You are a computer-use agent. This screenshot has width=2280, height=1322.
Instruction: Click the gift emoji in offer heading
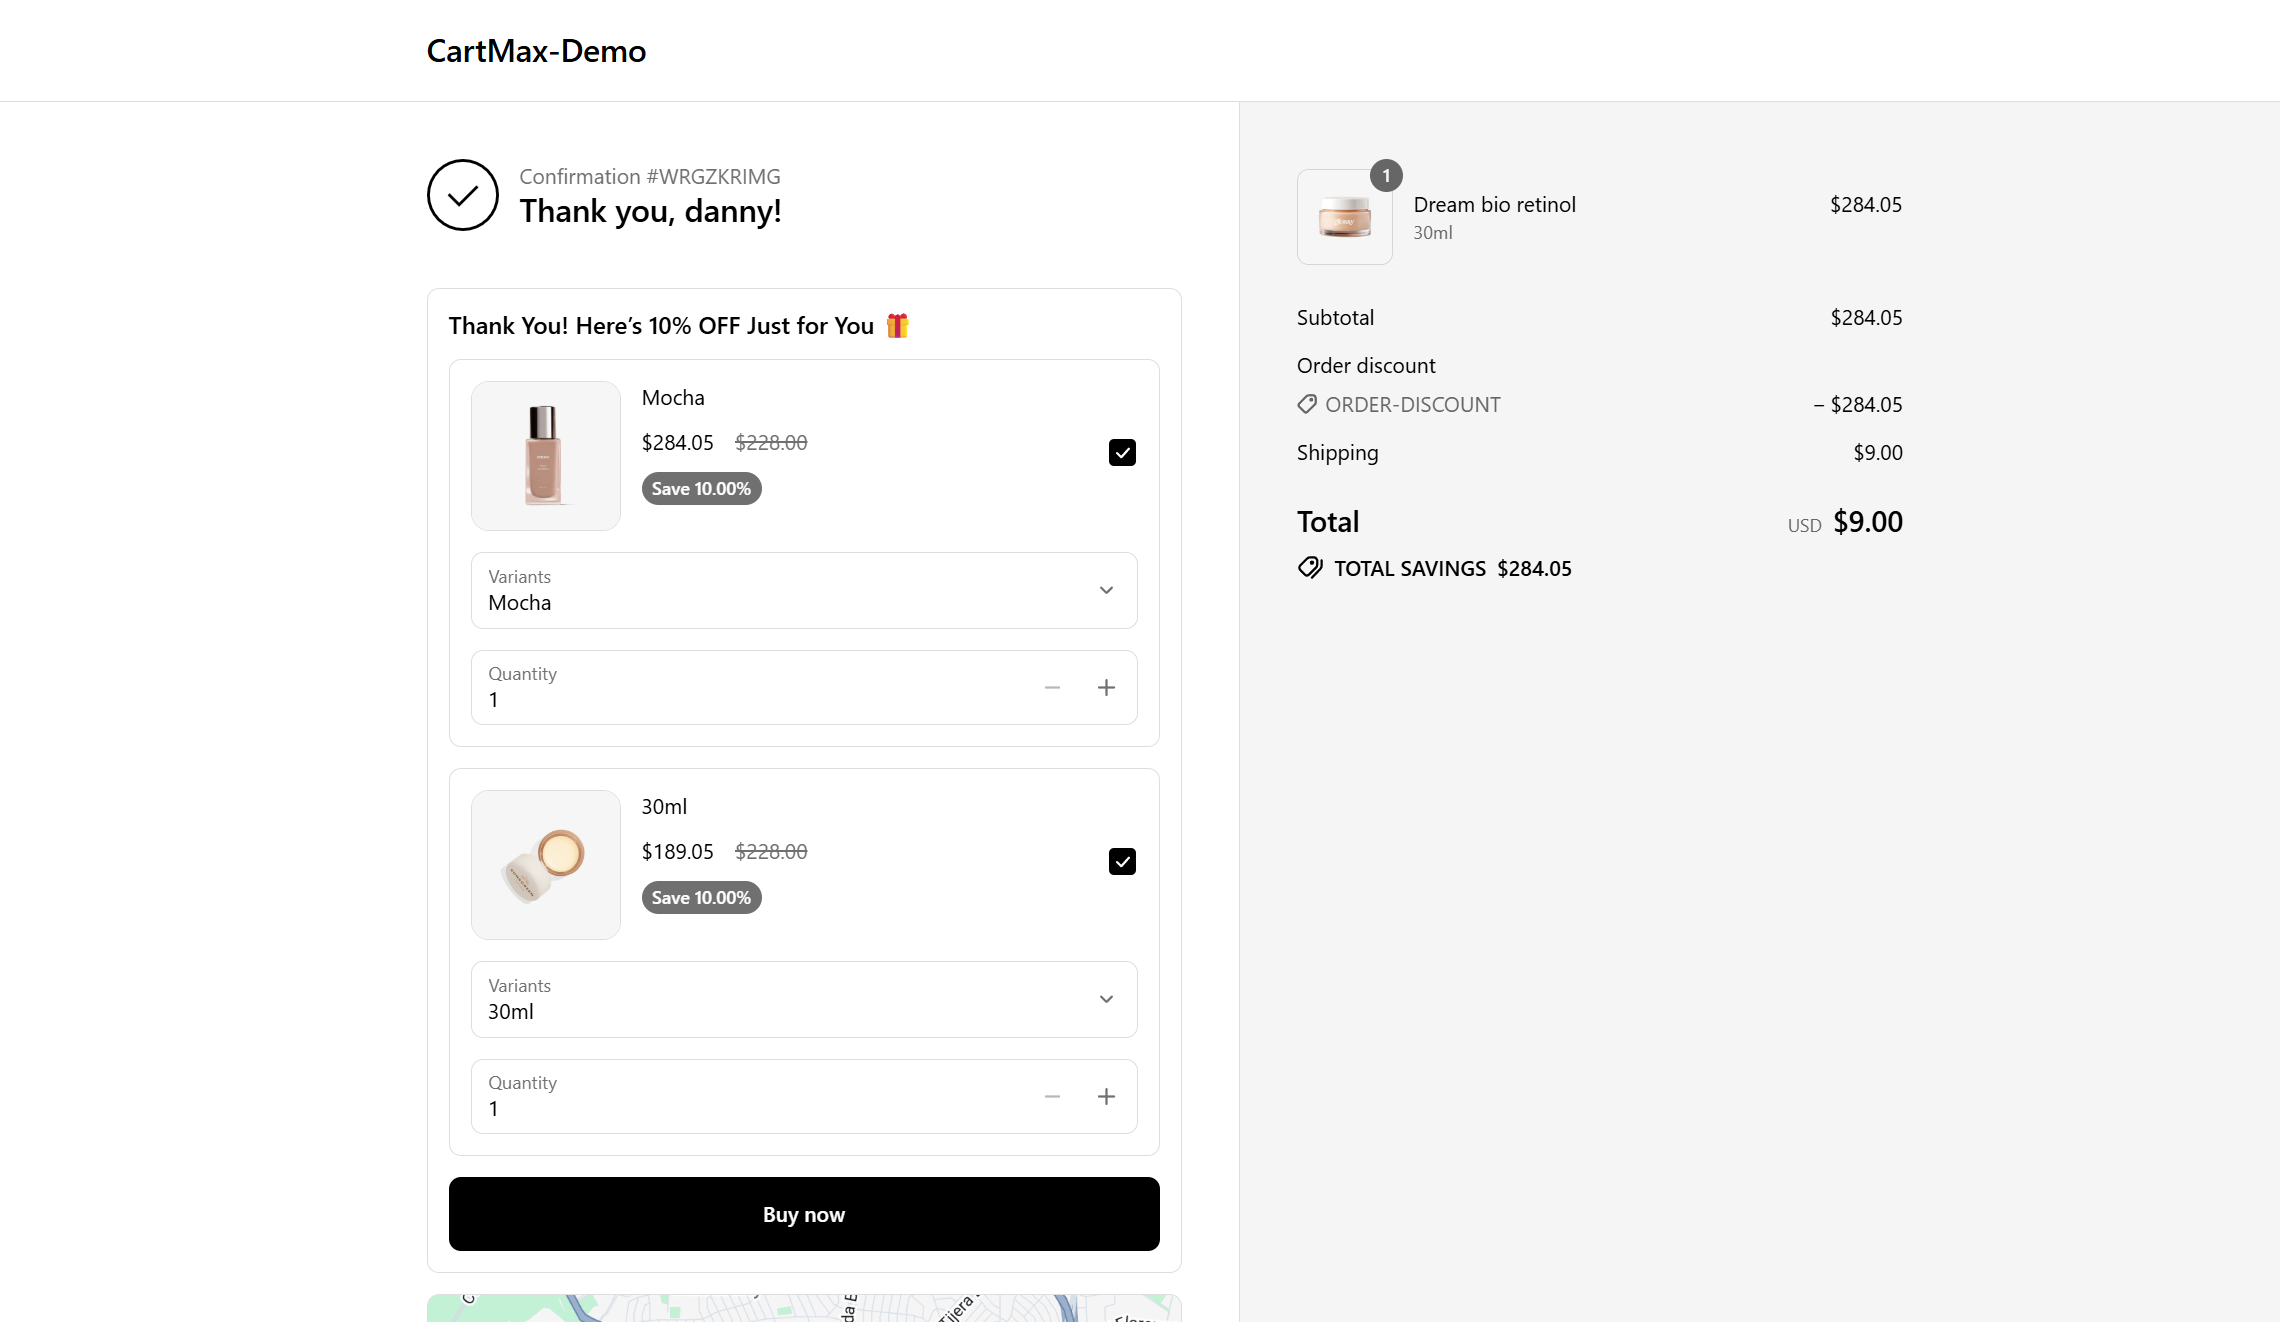(897, 326)
